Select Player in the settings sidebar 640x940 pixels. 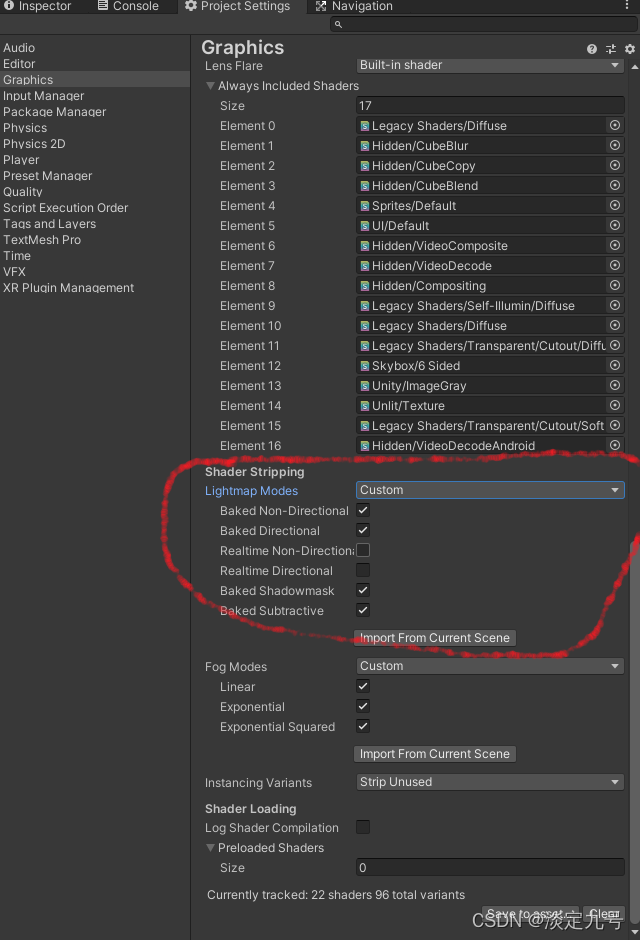pos(21,160)
